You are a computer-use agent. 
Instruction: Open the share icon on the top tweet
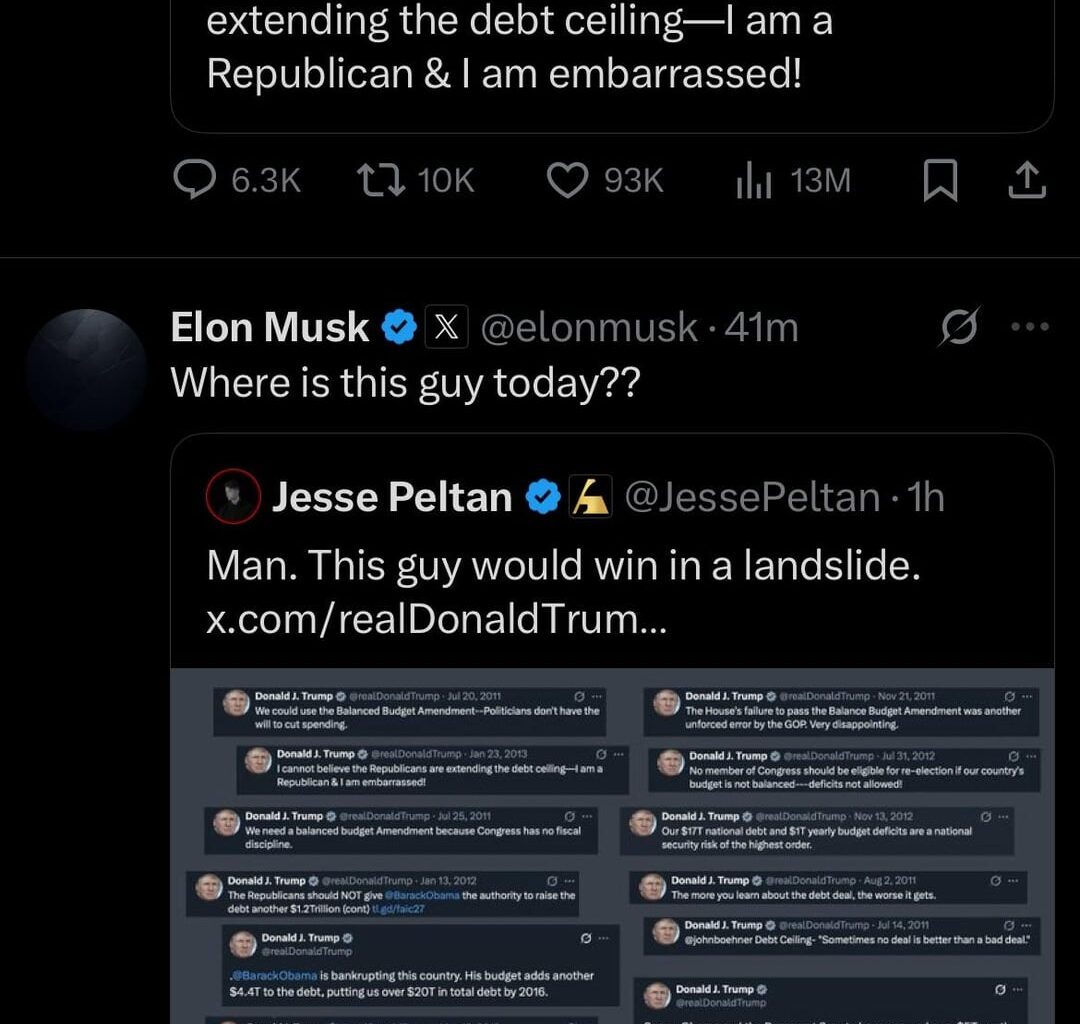coord(1027,180)
